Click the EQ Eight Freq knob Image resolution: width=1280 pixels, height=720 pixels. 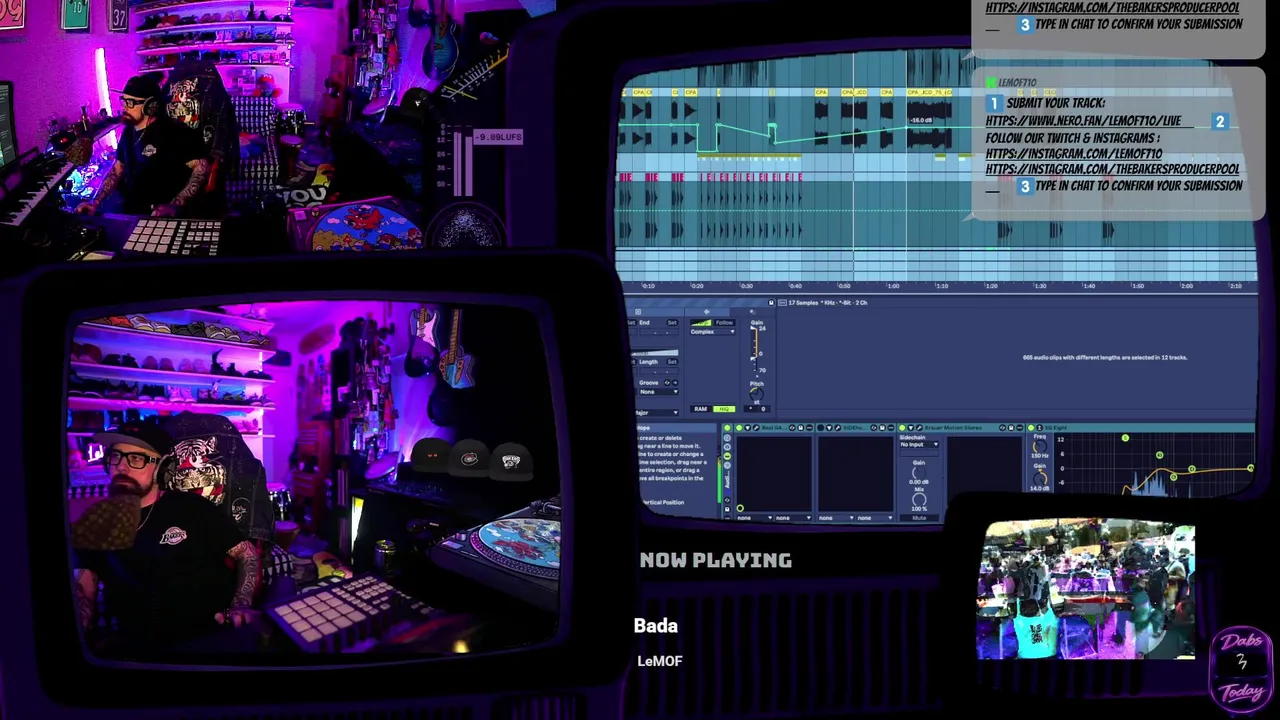(x=1039, y=446)
